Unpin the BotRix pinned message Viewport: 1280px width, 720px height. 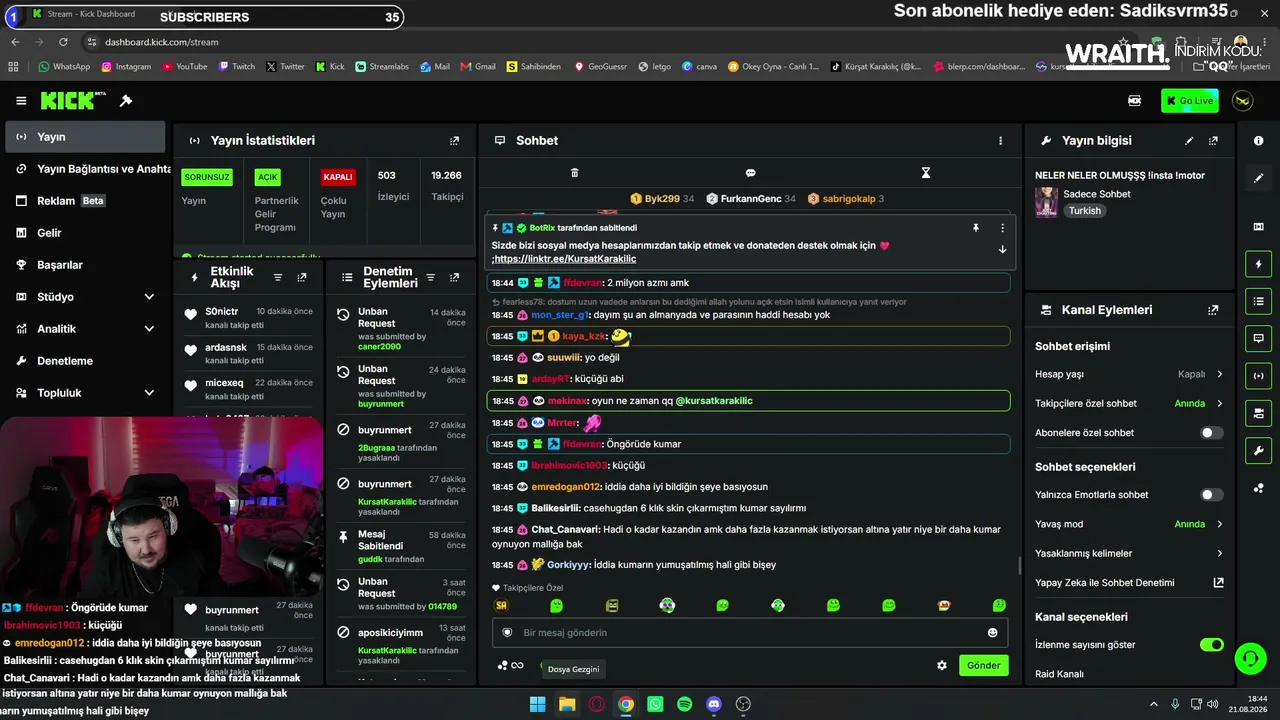pos(976,228)
